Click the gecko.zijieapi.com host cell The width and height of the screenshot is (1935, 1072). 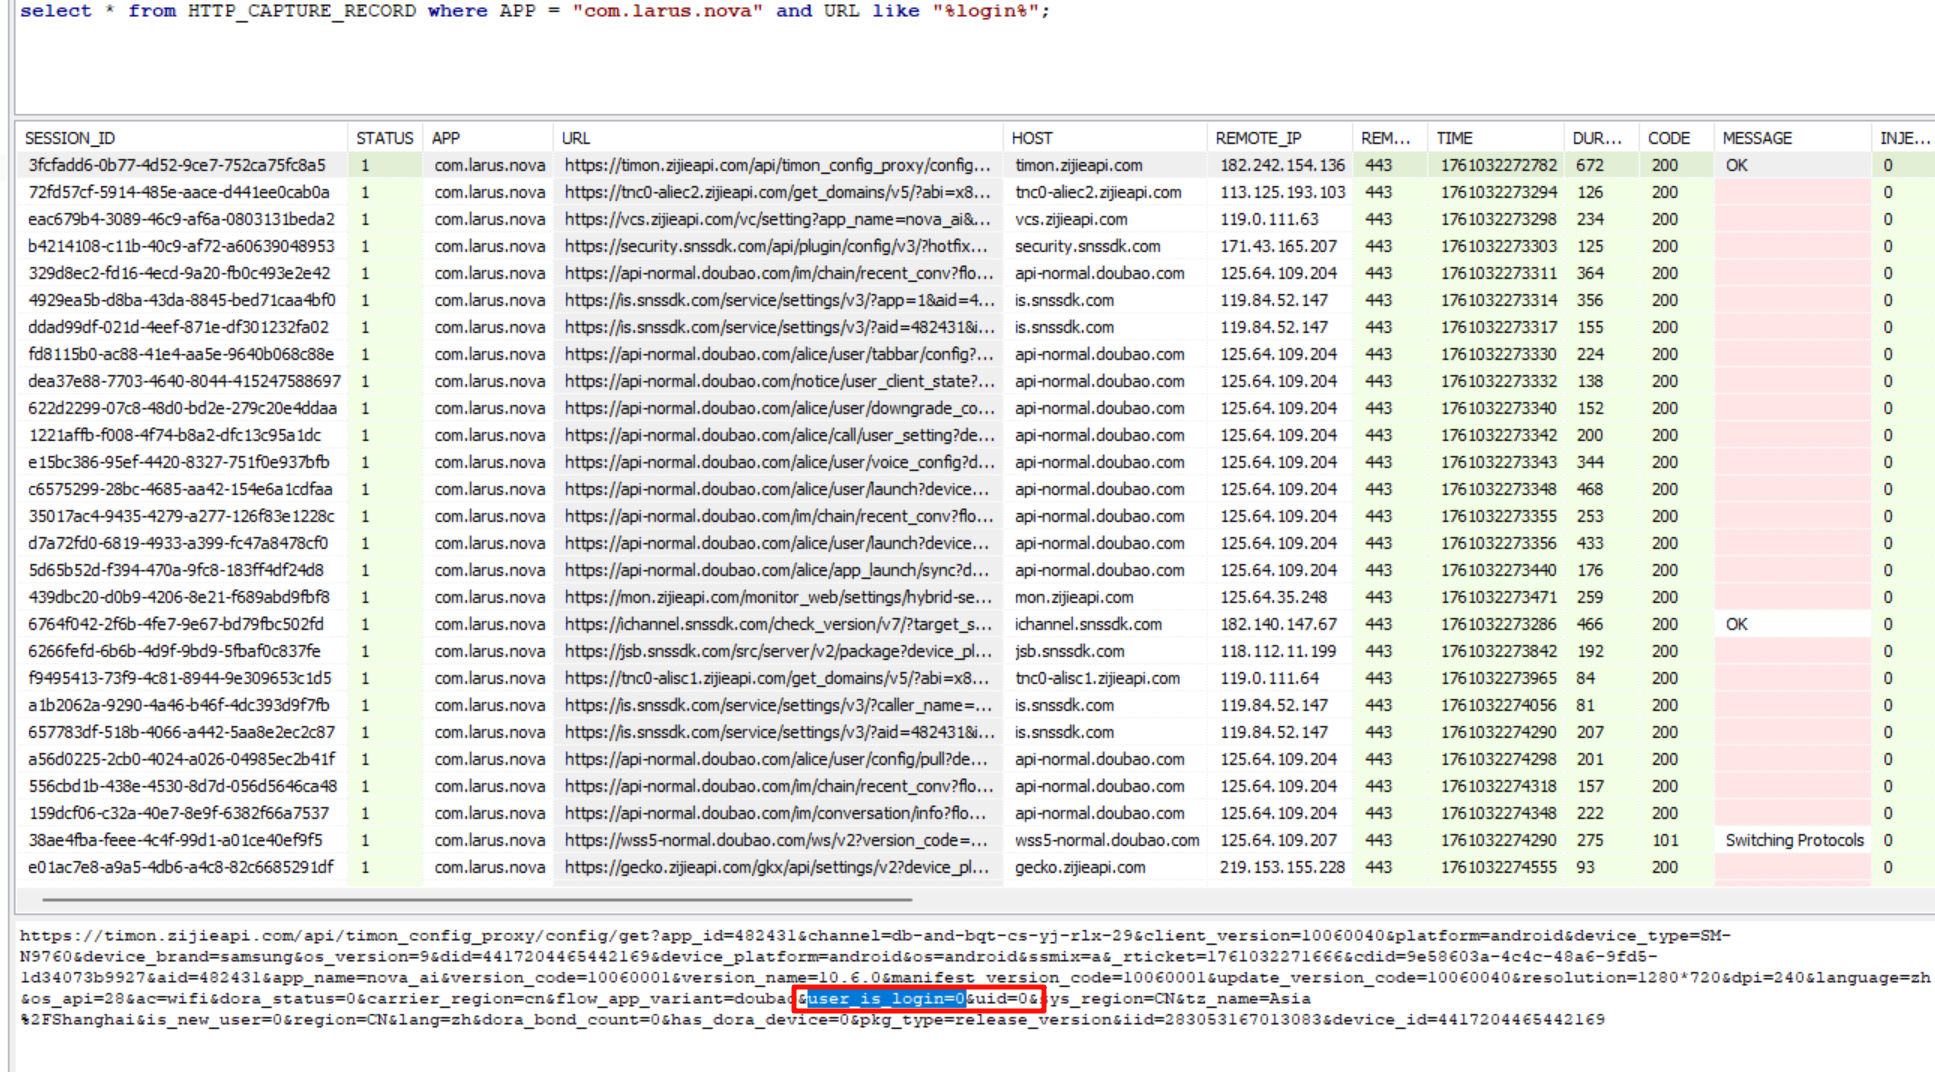pyautogui.click(x=1080, y=868)
